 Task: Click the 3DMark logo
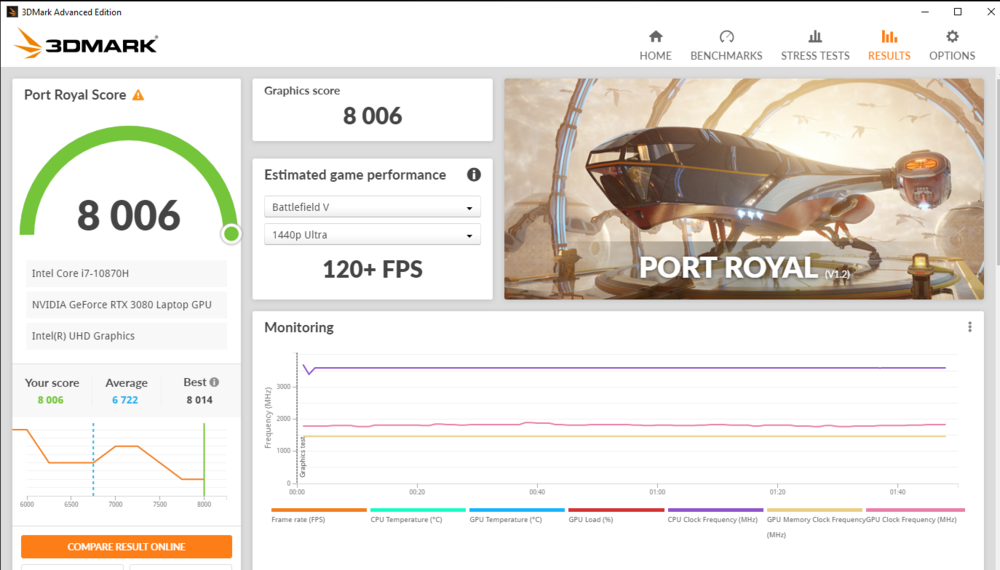[86, 44]
